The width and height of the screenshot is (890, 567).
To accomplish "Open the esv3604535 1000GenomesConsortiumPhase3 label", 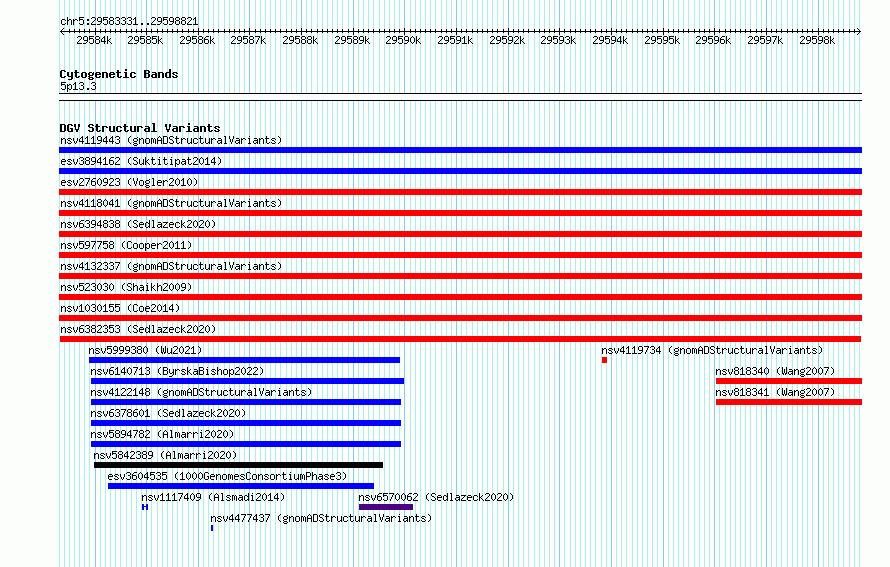I will click(x=227, y=476).
